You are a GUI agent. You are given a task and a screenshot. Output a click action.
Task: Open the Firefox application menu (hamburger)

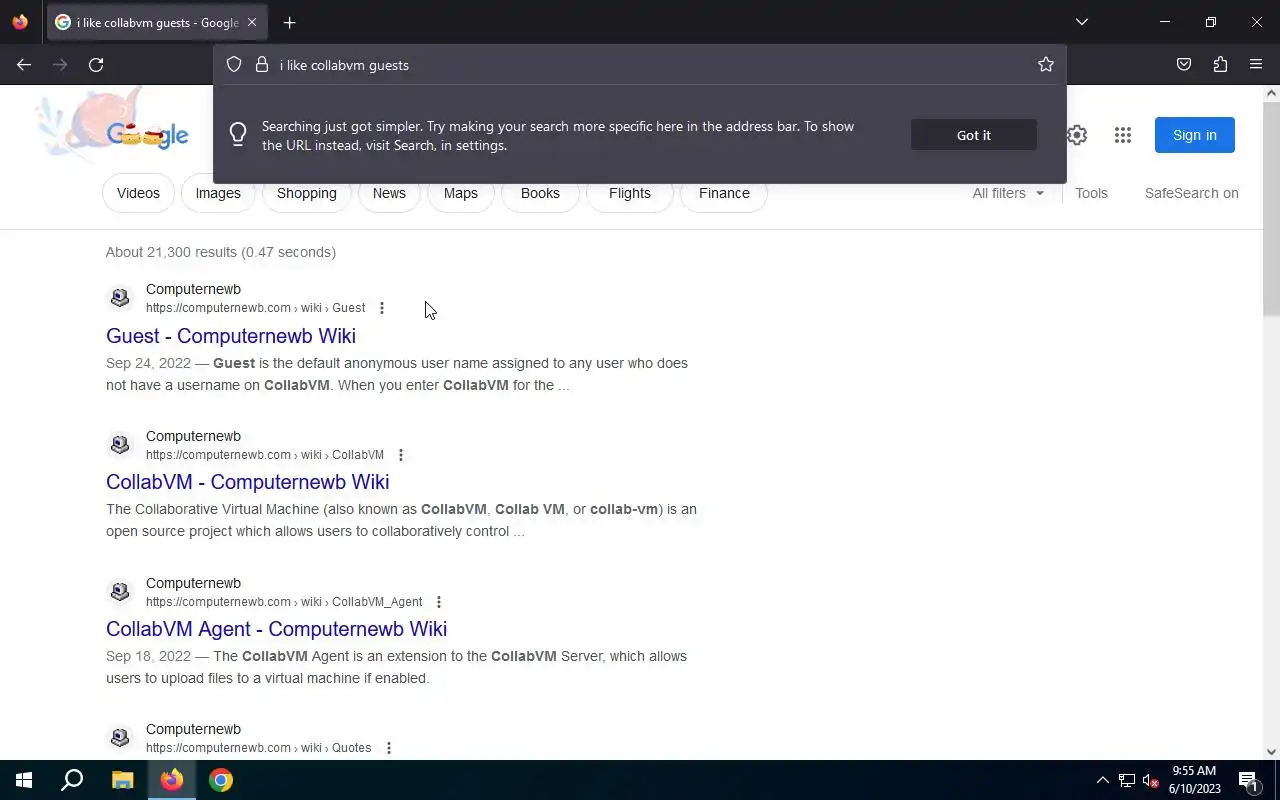point(1256,65)
